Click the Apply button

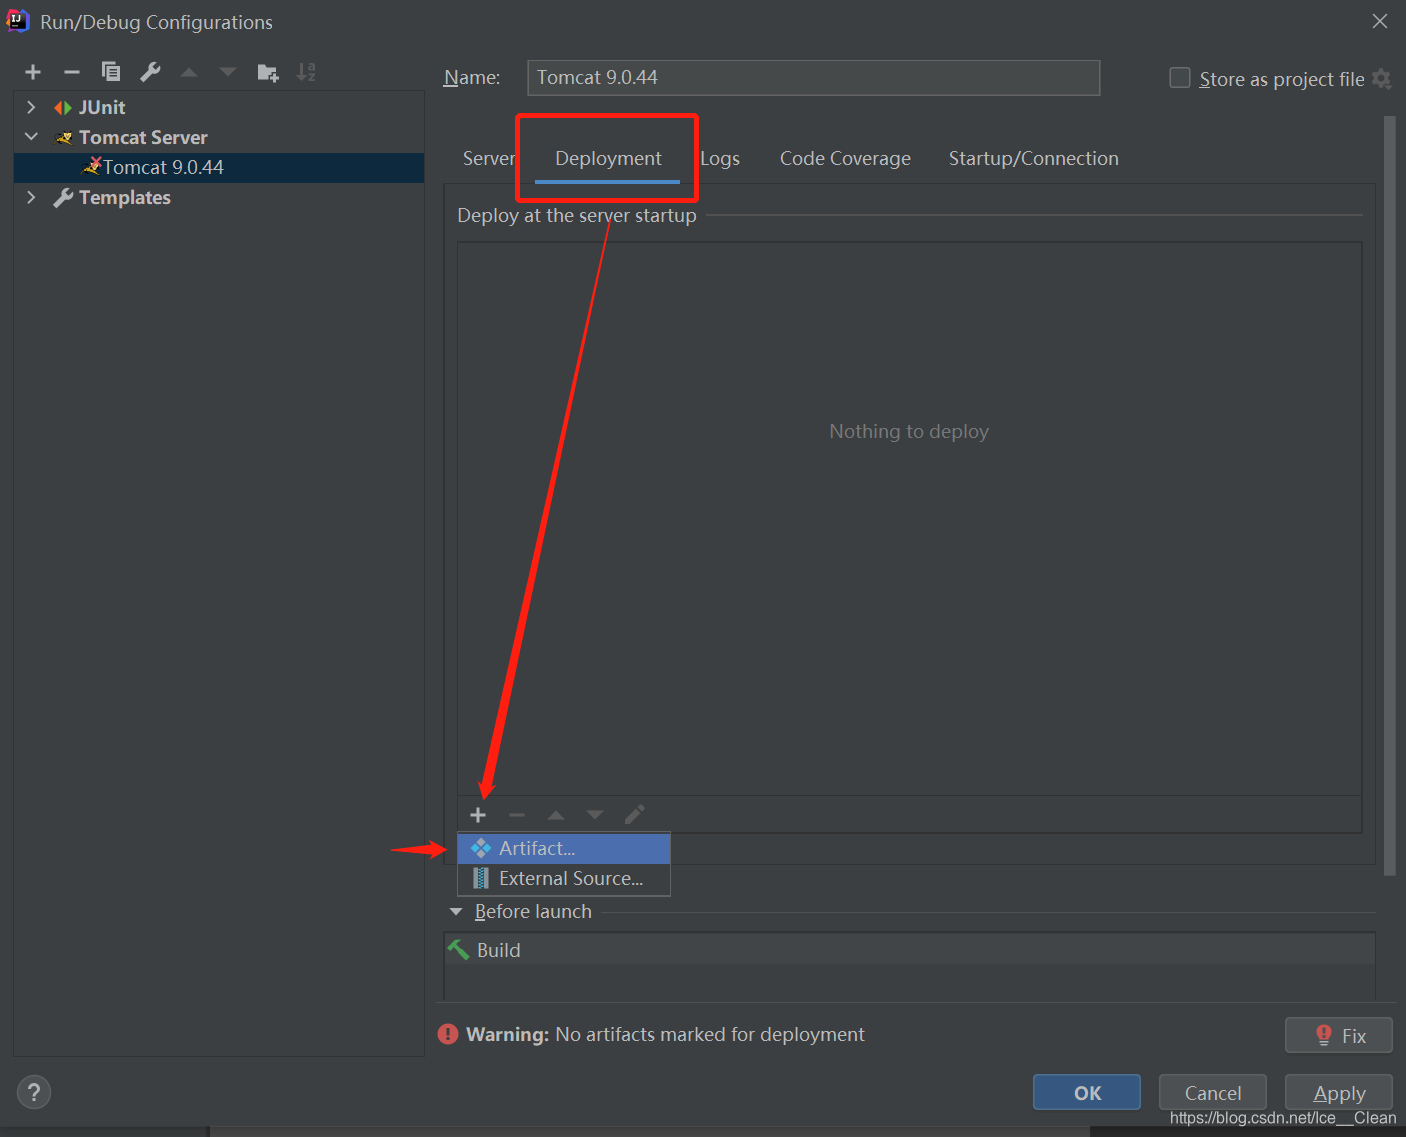(x=1339, y=1092)
